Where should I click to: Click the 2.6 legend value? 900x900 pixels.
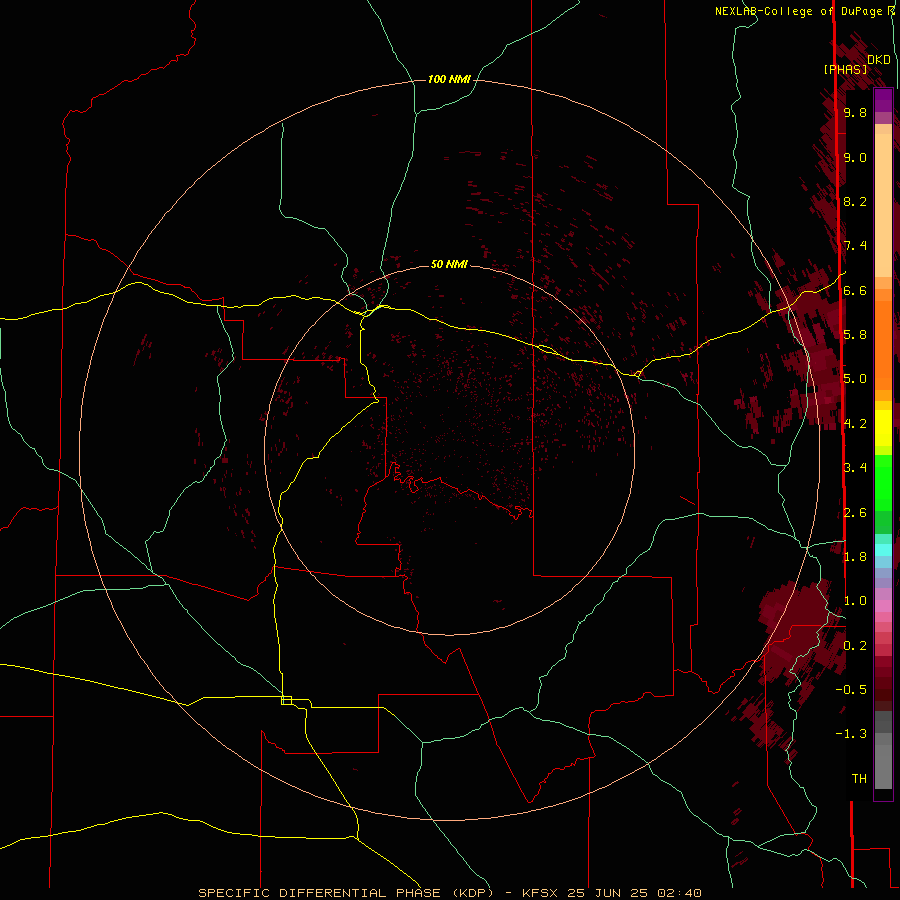click(x=855, y=512)
